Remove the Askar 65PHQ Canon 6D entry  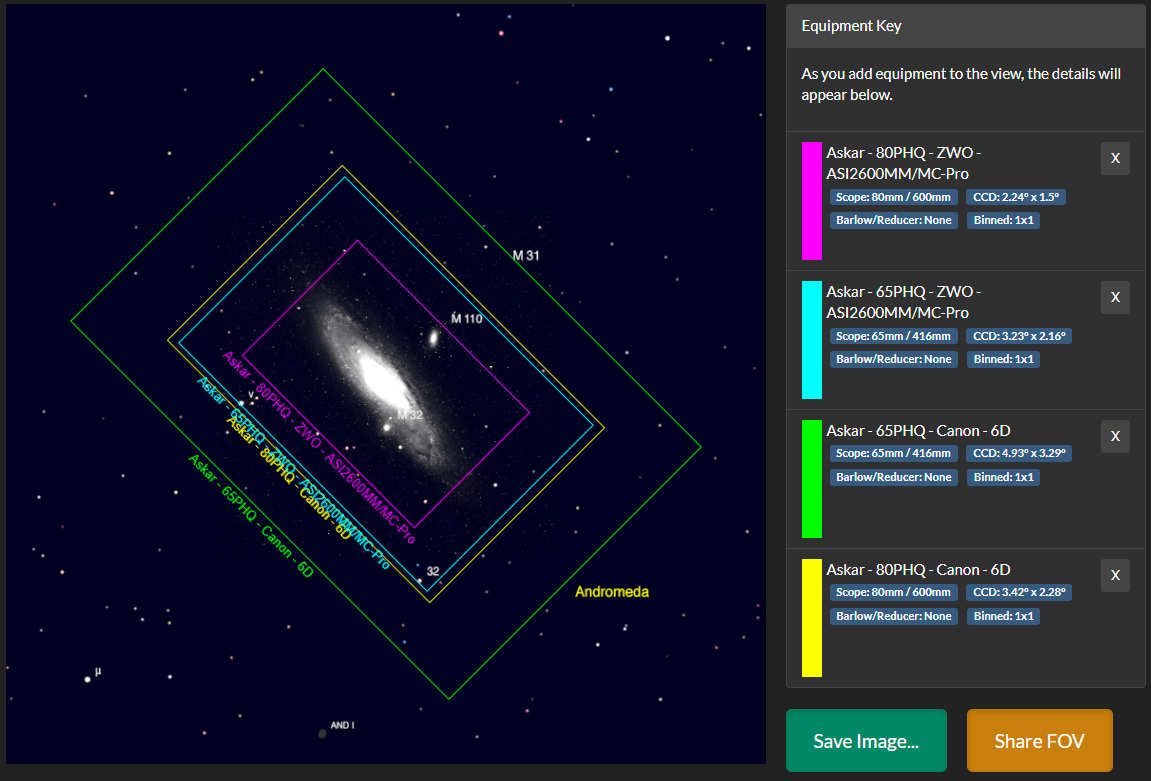click(x=1115, y=436)
